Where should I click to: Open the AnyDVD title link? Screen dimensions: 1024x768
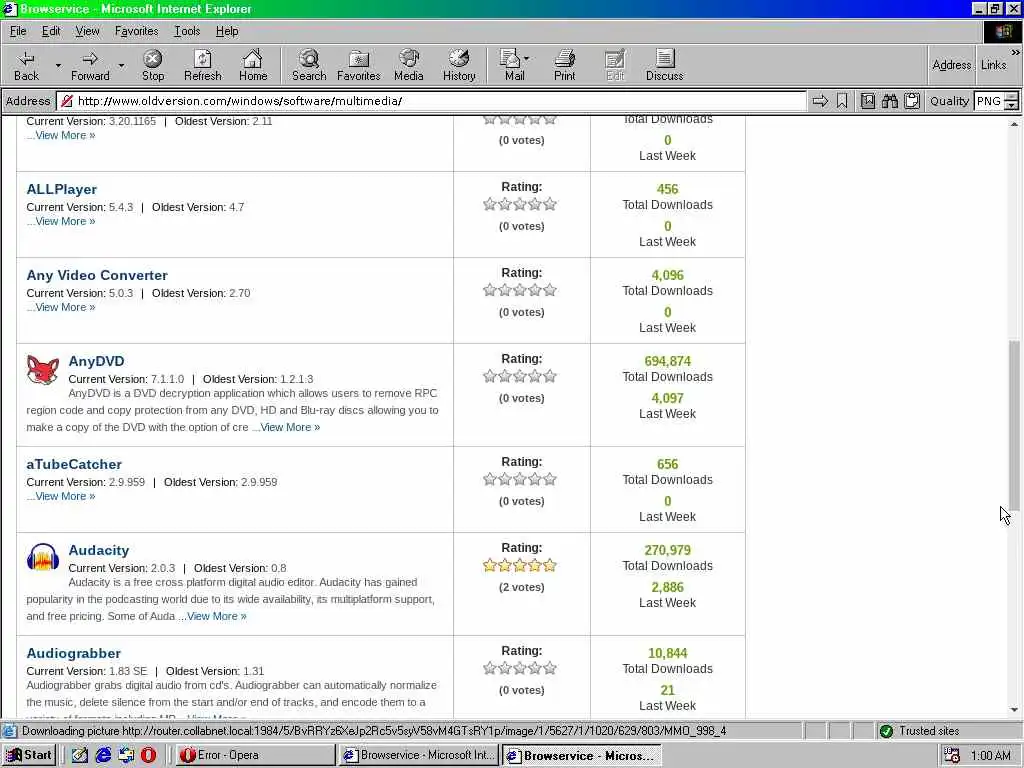pos(96,361)
